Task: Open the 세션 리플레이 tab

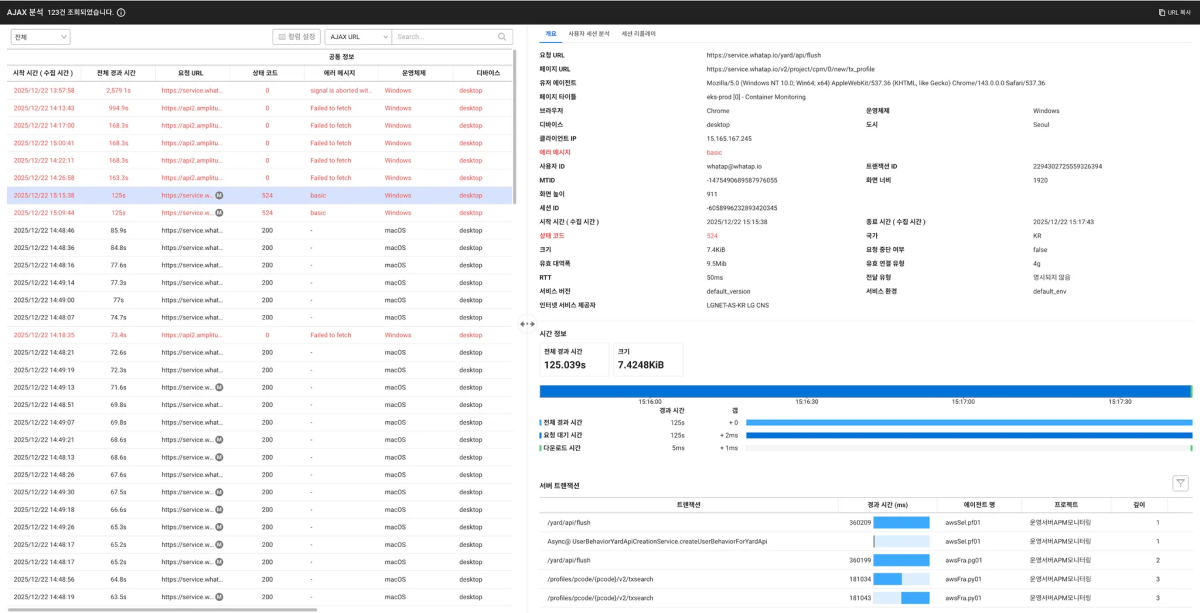Action: 638,34
